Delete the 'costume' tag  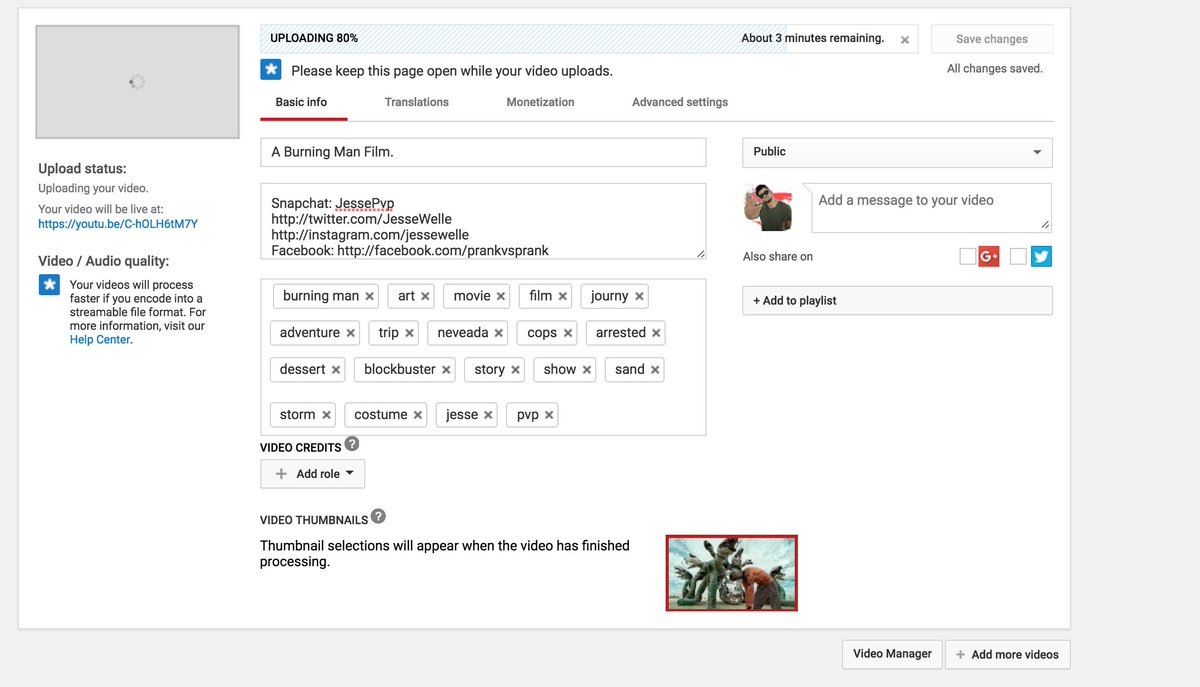click(418, 415)
